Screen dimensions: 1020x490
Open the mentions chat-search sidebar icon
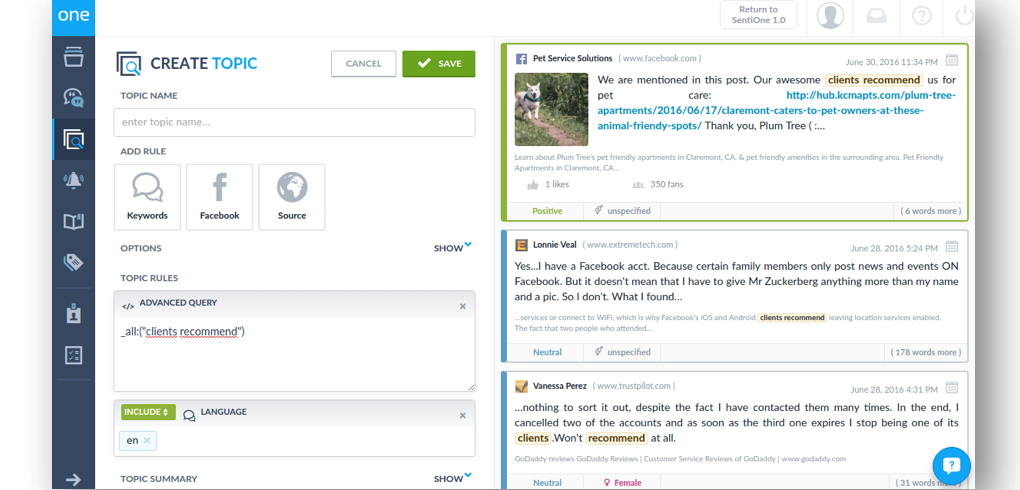click(73, 97)
